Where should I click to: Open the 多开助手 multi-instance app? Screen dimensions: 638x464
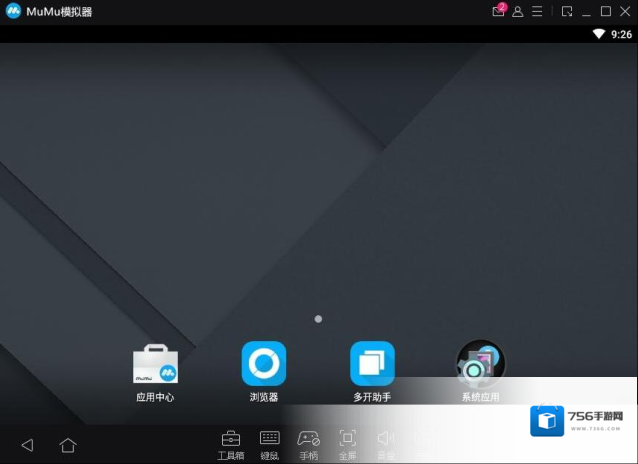coord(372,364)
